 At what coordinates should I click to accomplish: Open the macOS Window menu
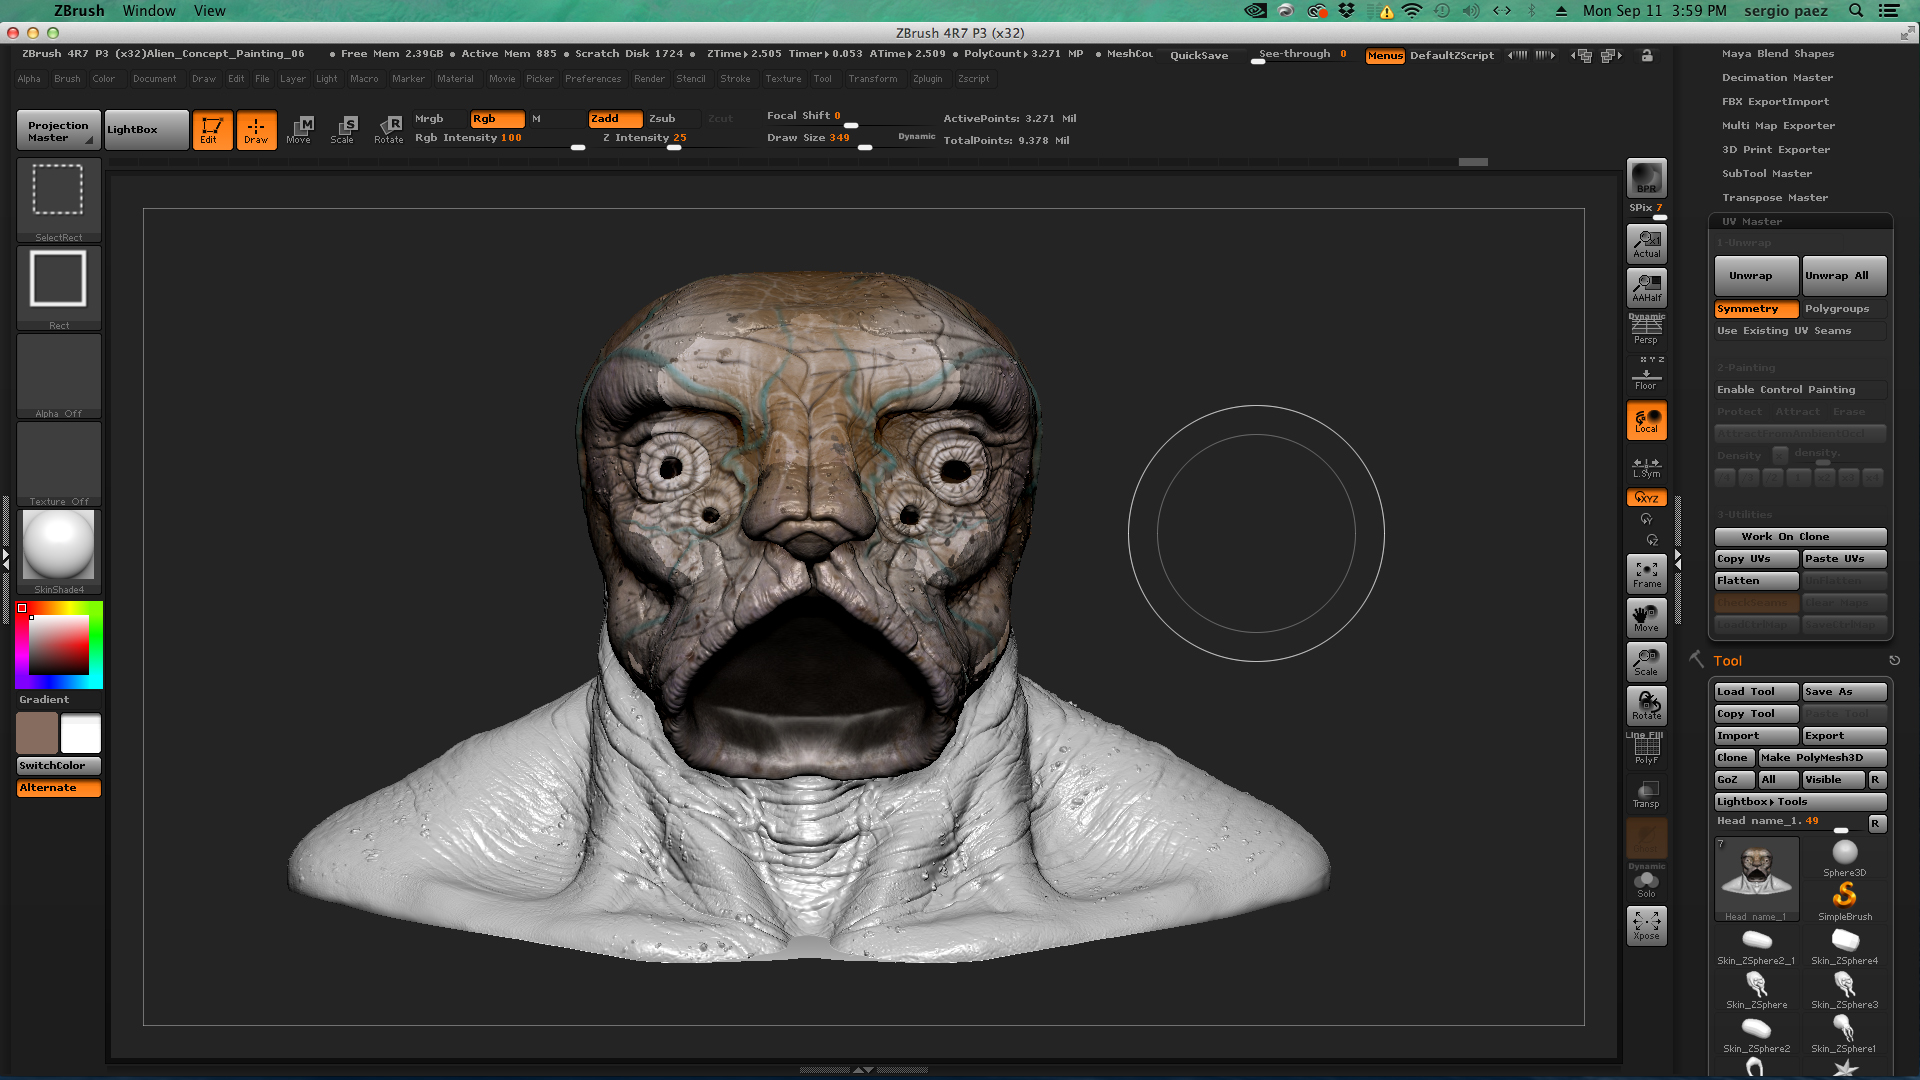(x=149, y=11)
